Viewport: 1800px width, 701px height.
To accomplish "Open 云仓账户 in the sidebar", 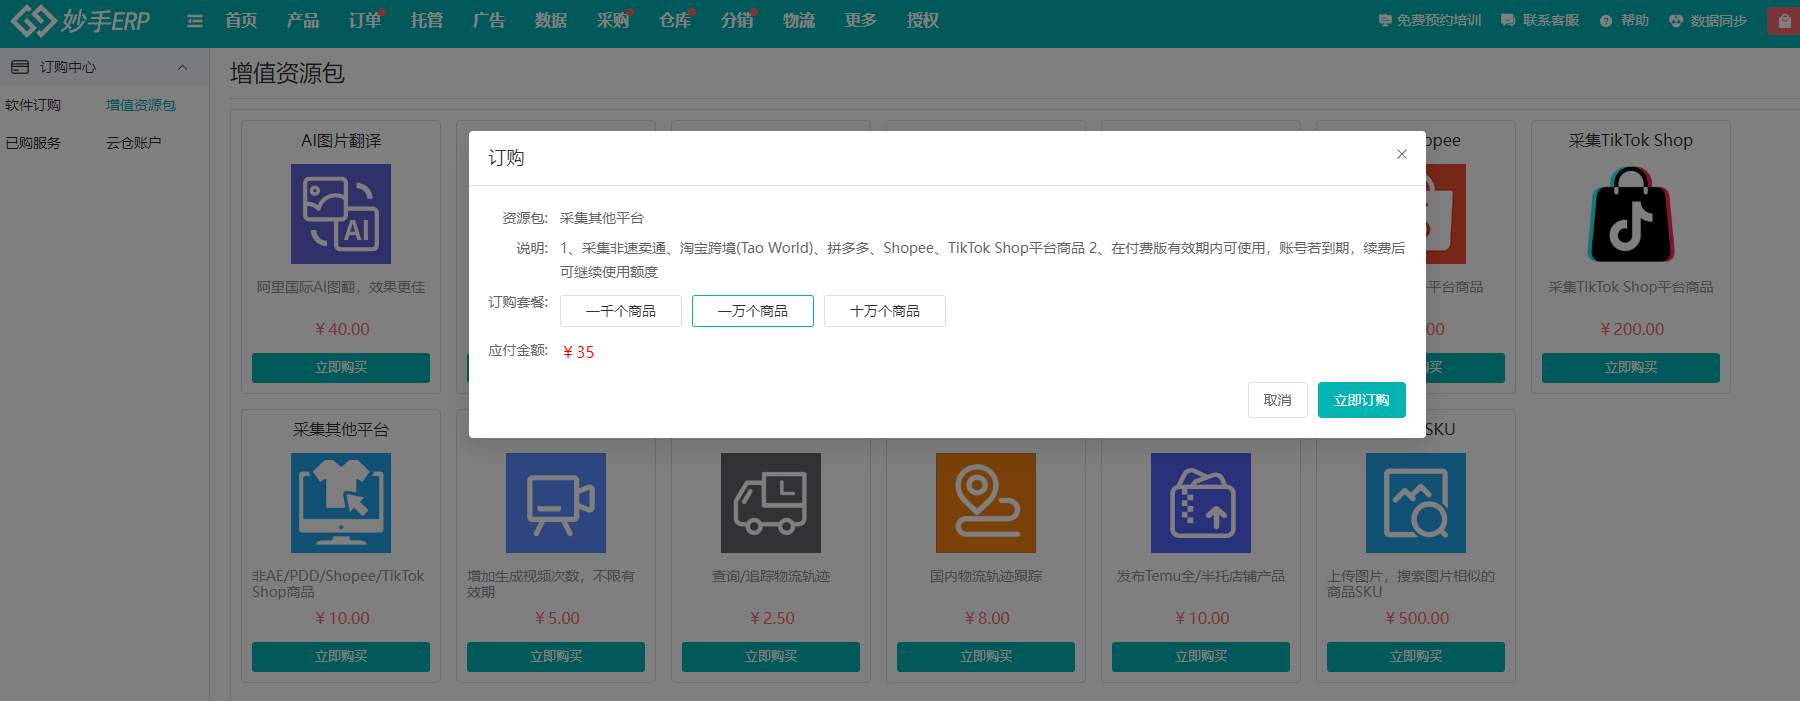I will click(134, 143).
